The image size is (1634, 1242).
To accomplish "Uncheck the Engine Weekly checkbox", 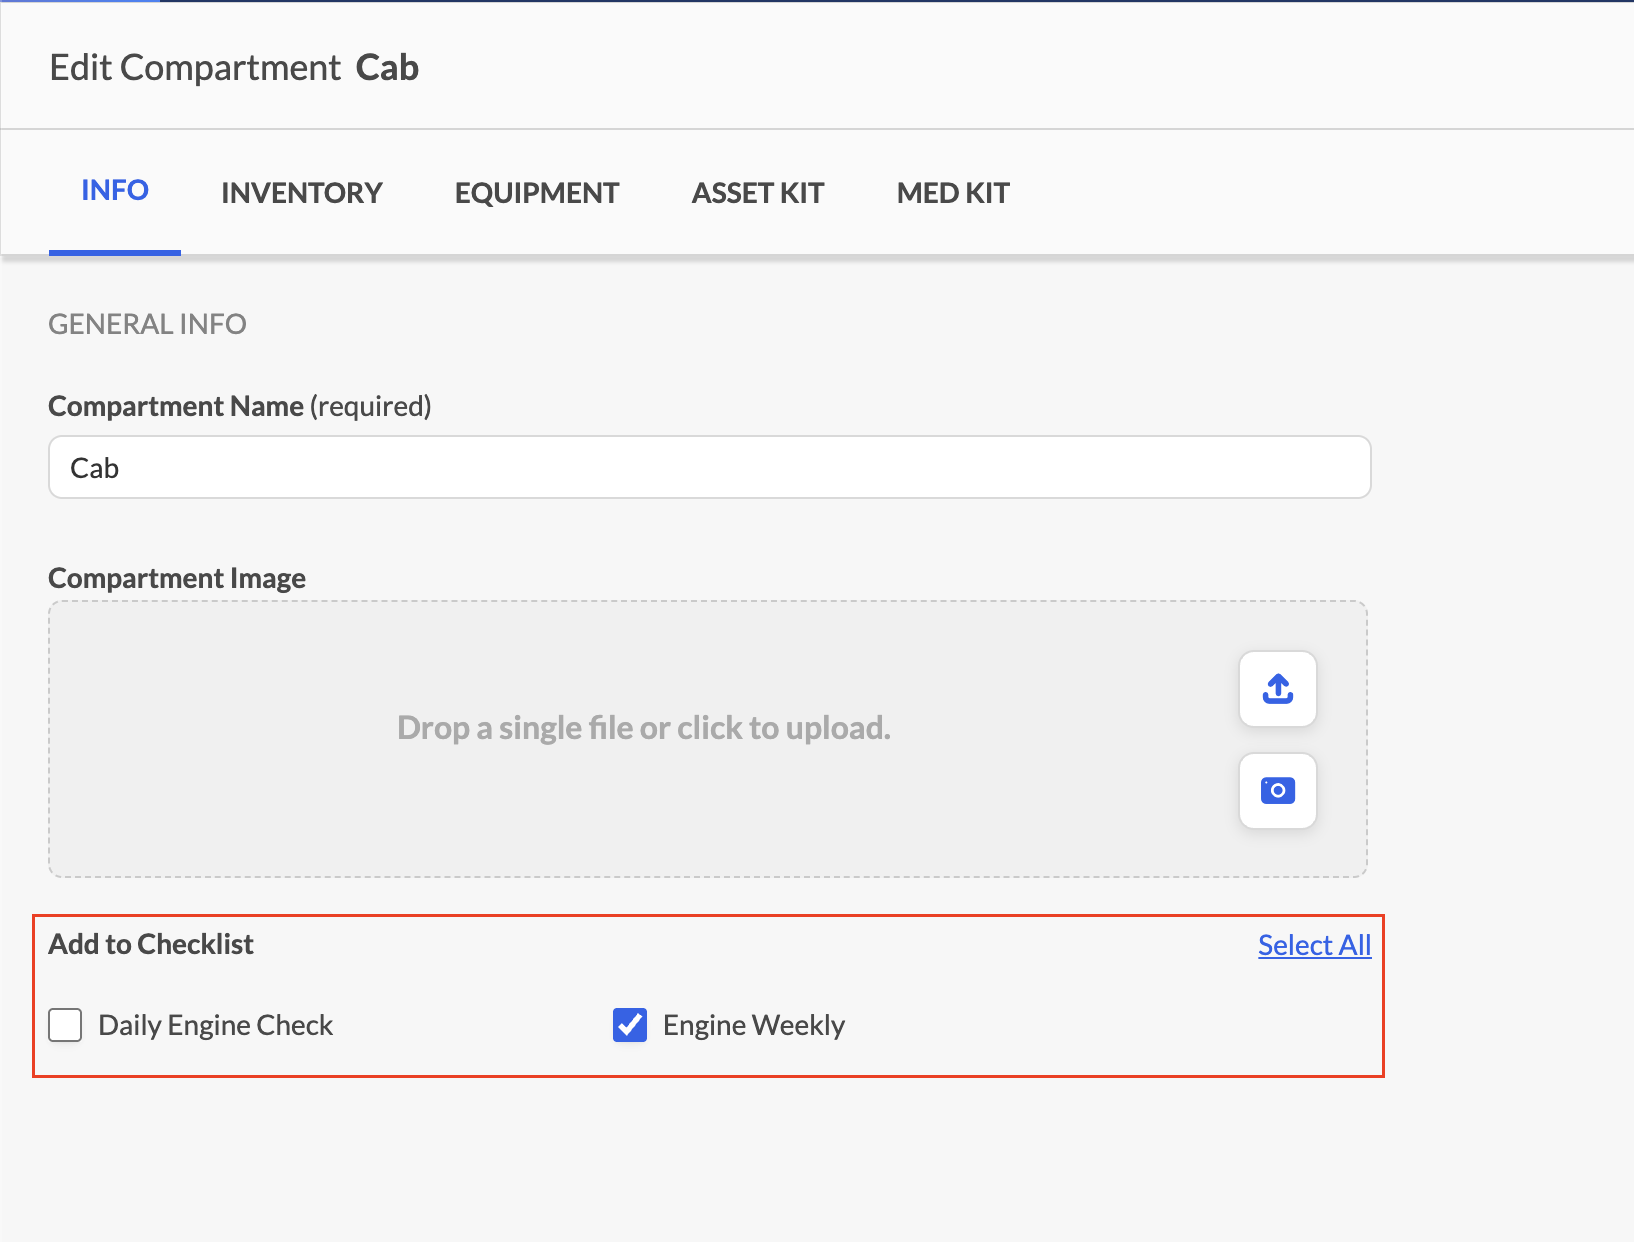I will pos(630,1025).
